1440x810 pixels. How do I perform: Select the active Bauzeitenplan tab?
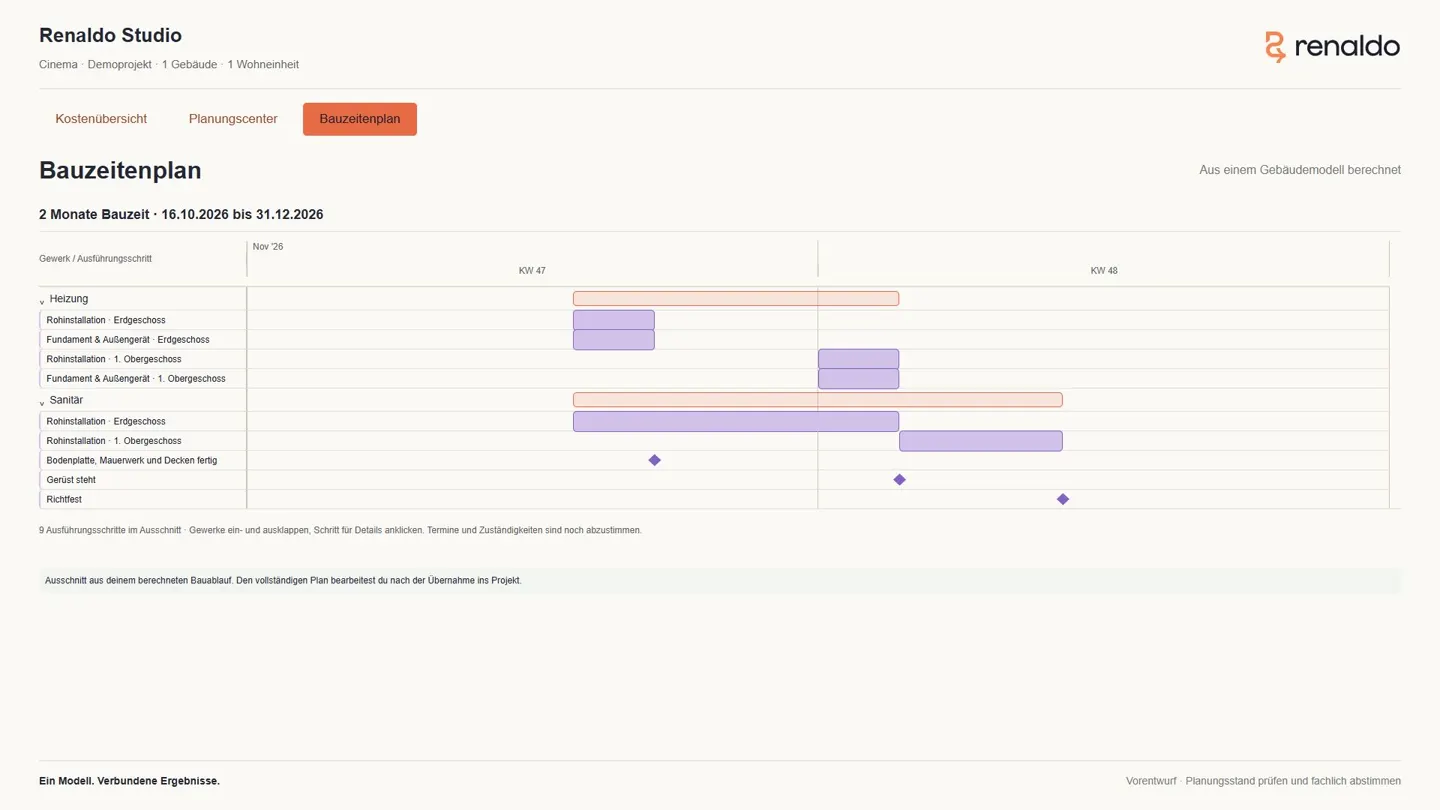[x=360, y=119]
